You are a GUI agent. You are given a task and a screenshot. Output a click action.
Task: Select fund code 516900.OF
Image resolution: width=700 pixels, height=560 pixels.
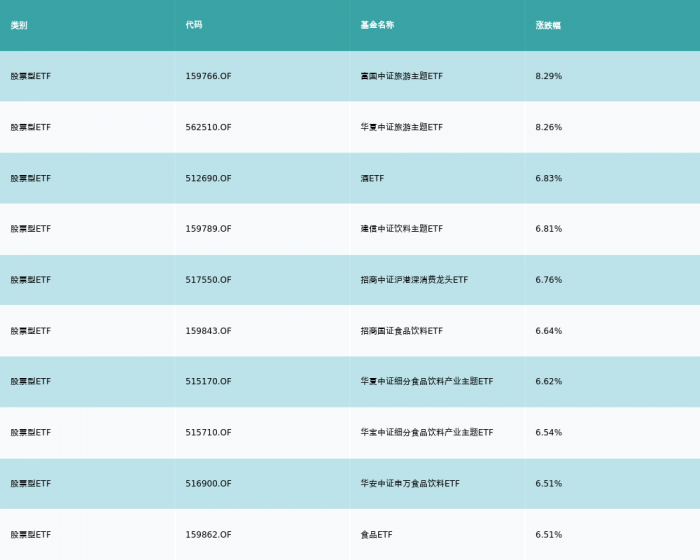coord(208,484)
